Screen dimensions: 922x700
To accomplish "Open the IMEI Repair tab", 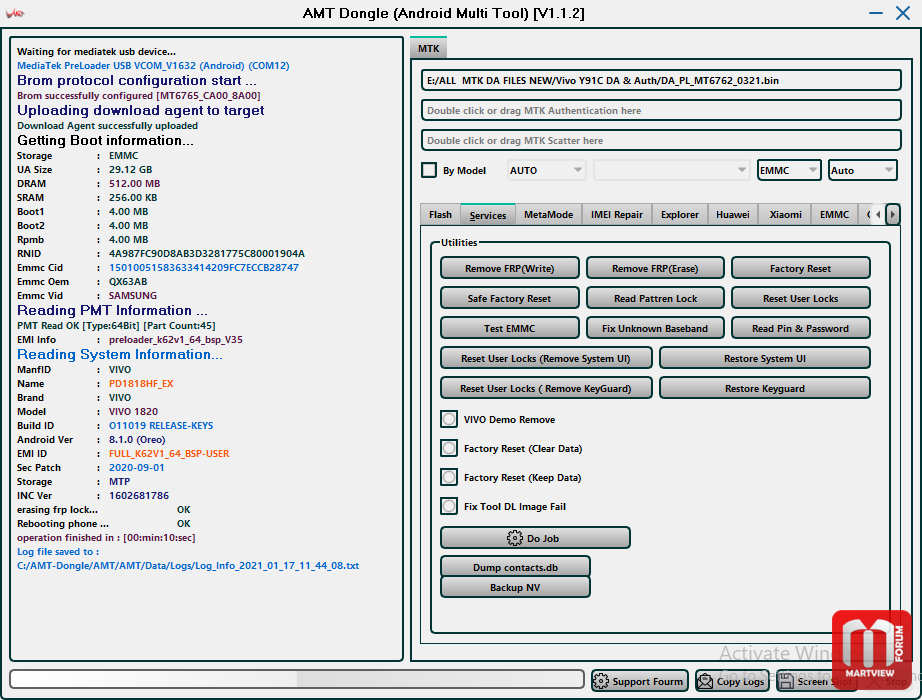I will tap(617, 215).
